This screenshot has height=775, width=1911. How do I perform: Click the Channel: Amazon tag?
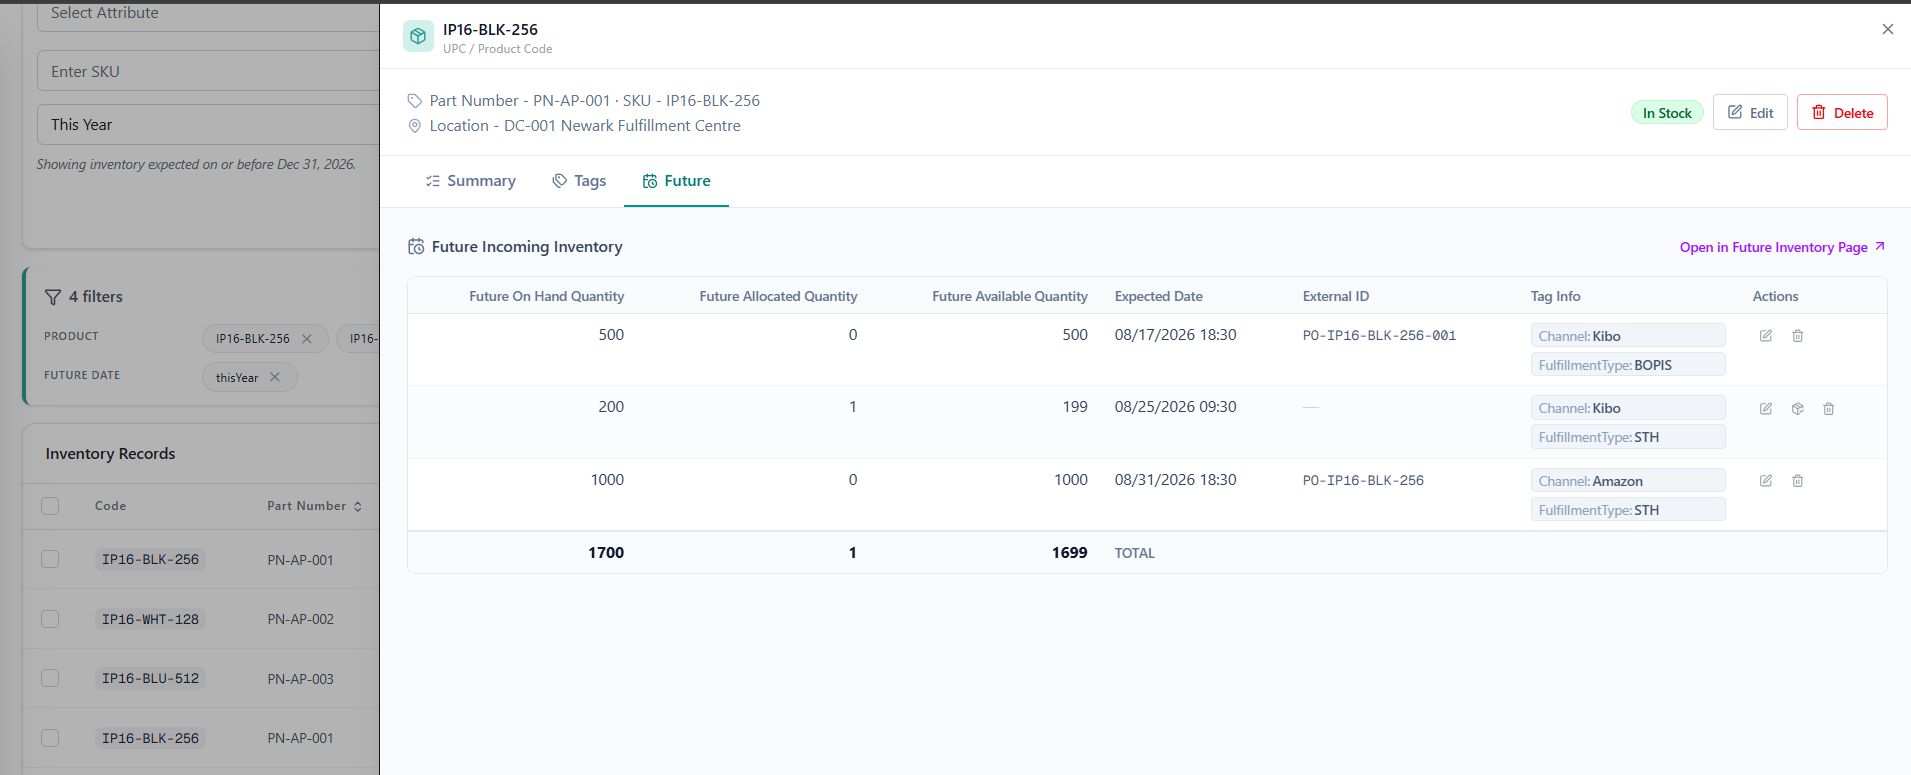(1627, 481)
